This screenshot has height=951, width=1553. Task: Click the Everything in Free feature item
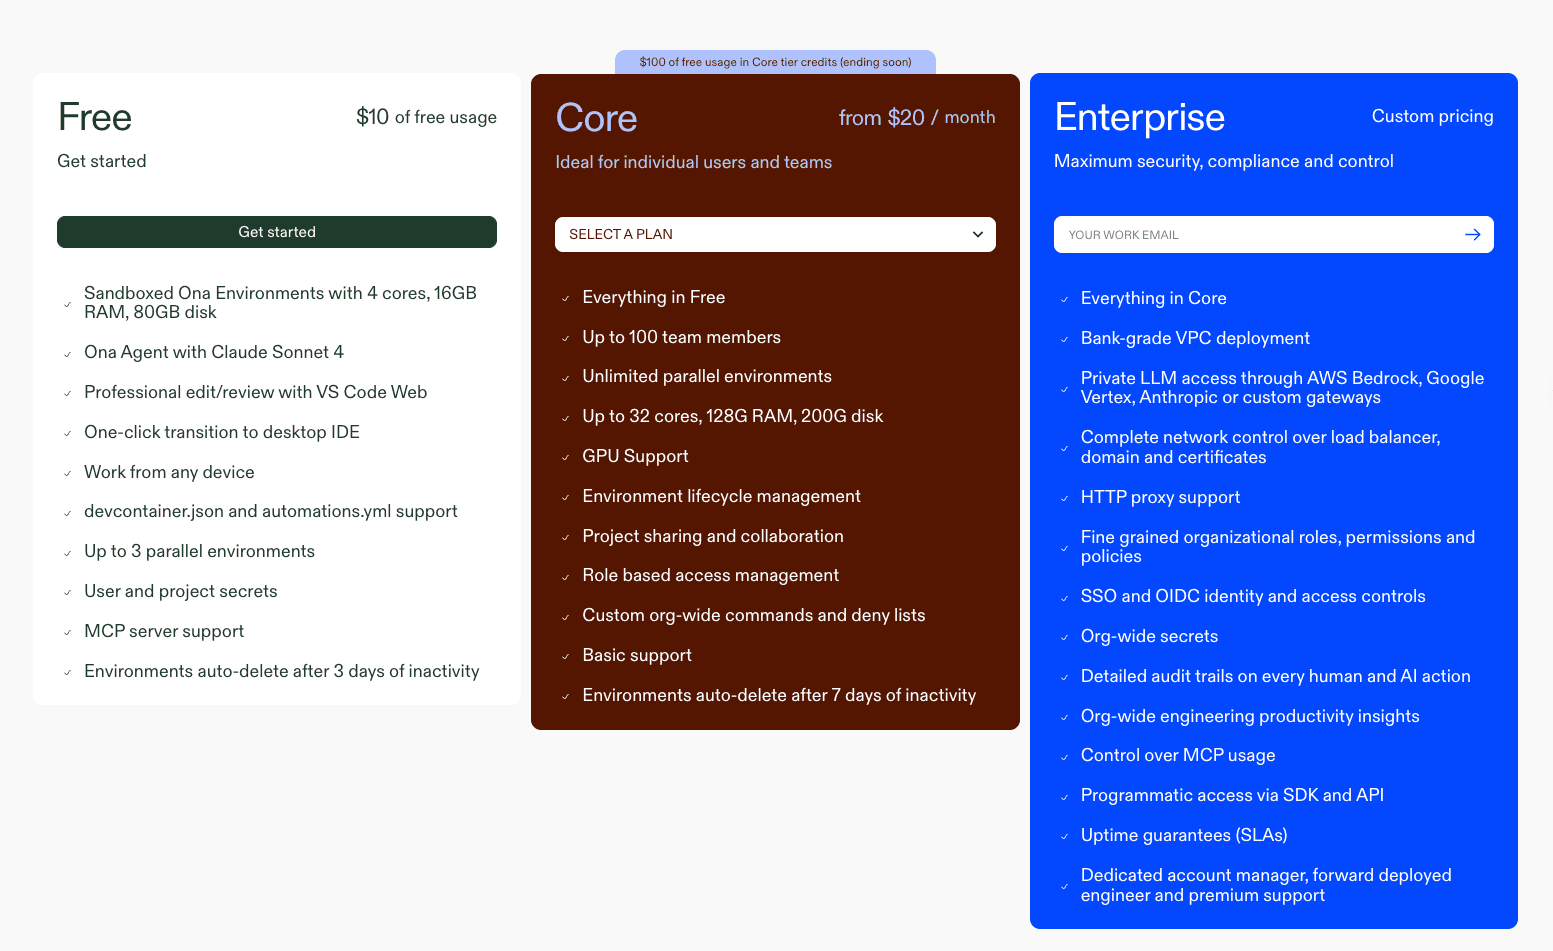[653, 297]
